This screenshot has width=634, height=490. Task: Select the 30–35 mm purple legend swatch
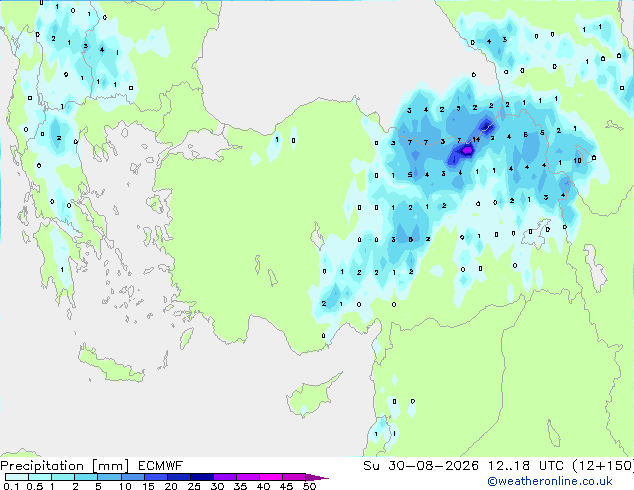click(x=224, y=477)
